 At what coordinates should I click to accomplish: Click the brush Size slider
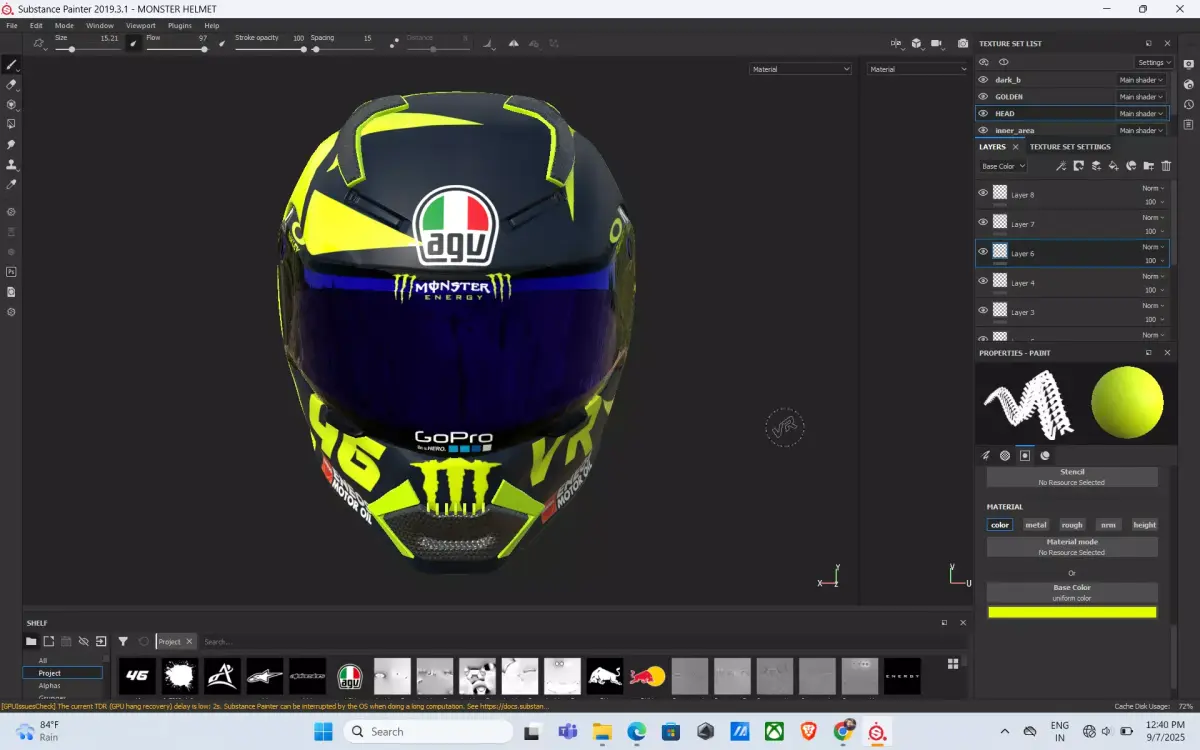click(87, 49)
